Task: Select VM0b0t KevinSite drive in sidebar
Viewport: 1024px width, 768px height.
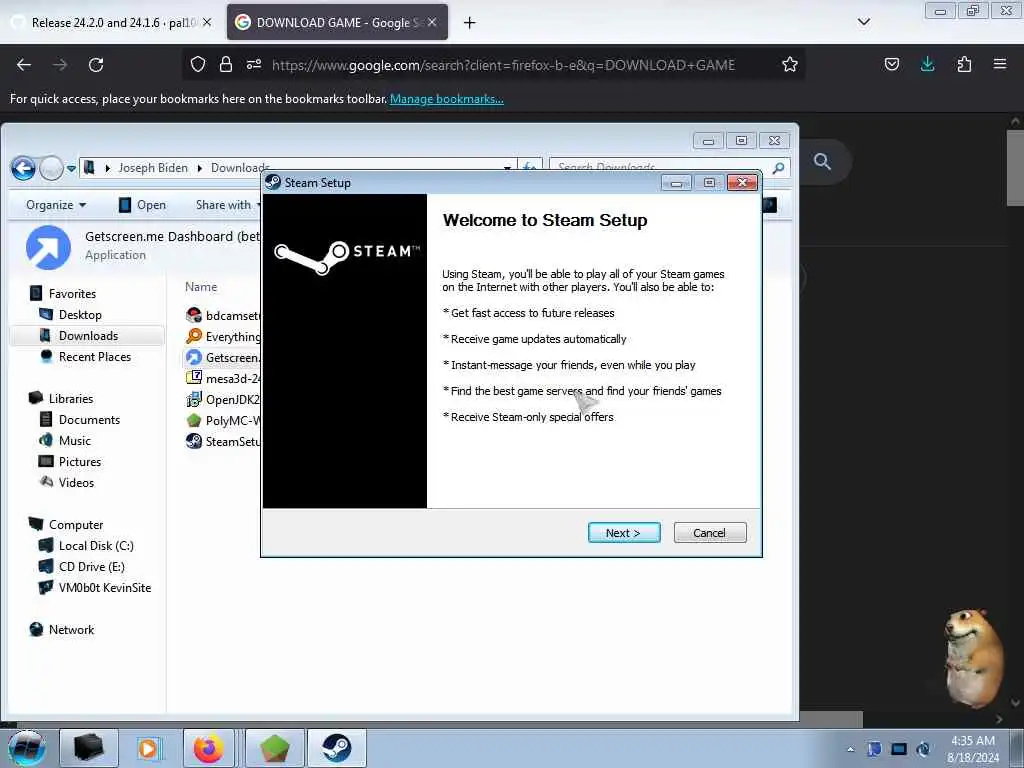Action: pos(104,588)
